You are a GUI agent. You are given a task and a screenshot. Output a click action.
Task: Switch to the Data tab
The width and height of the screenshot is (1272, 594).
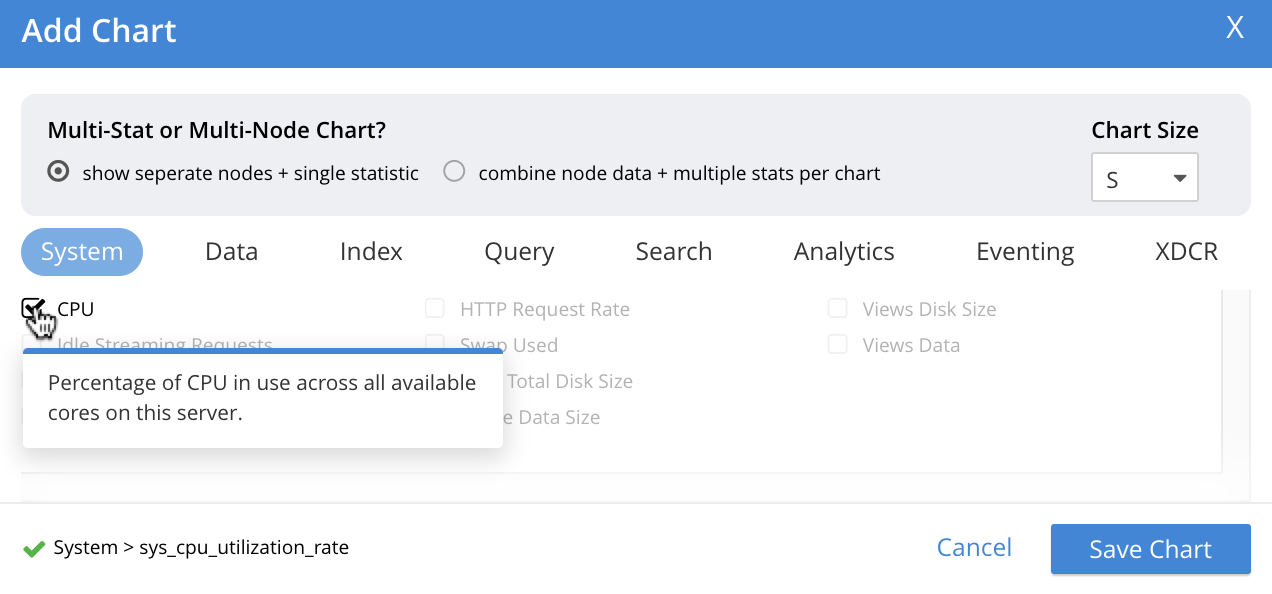(x=231, y=251)
